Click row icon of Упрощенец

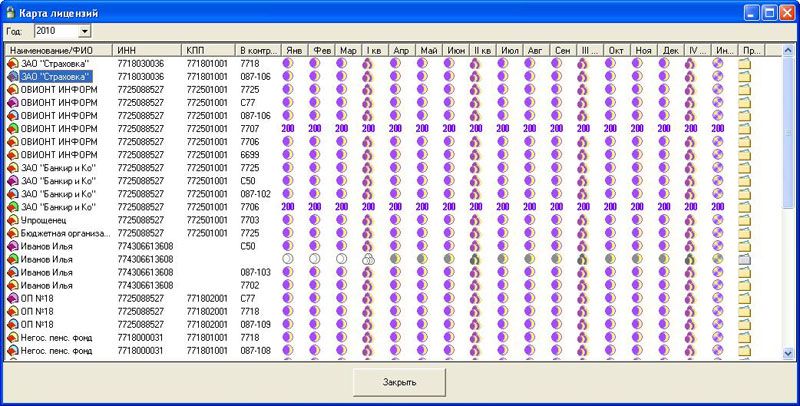13,220
